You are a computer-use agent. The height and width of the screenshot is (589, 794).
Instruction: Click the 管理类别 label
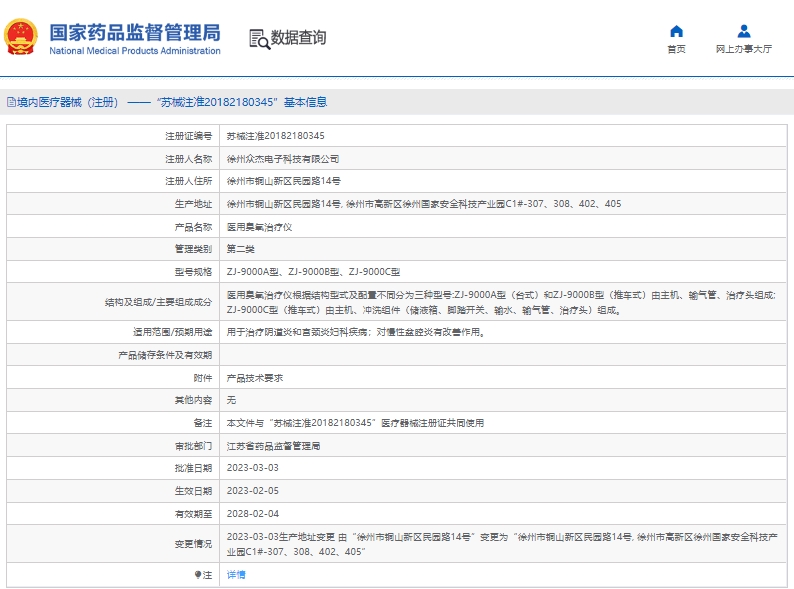pyautogui.click(x=193, y=249)
